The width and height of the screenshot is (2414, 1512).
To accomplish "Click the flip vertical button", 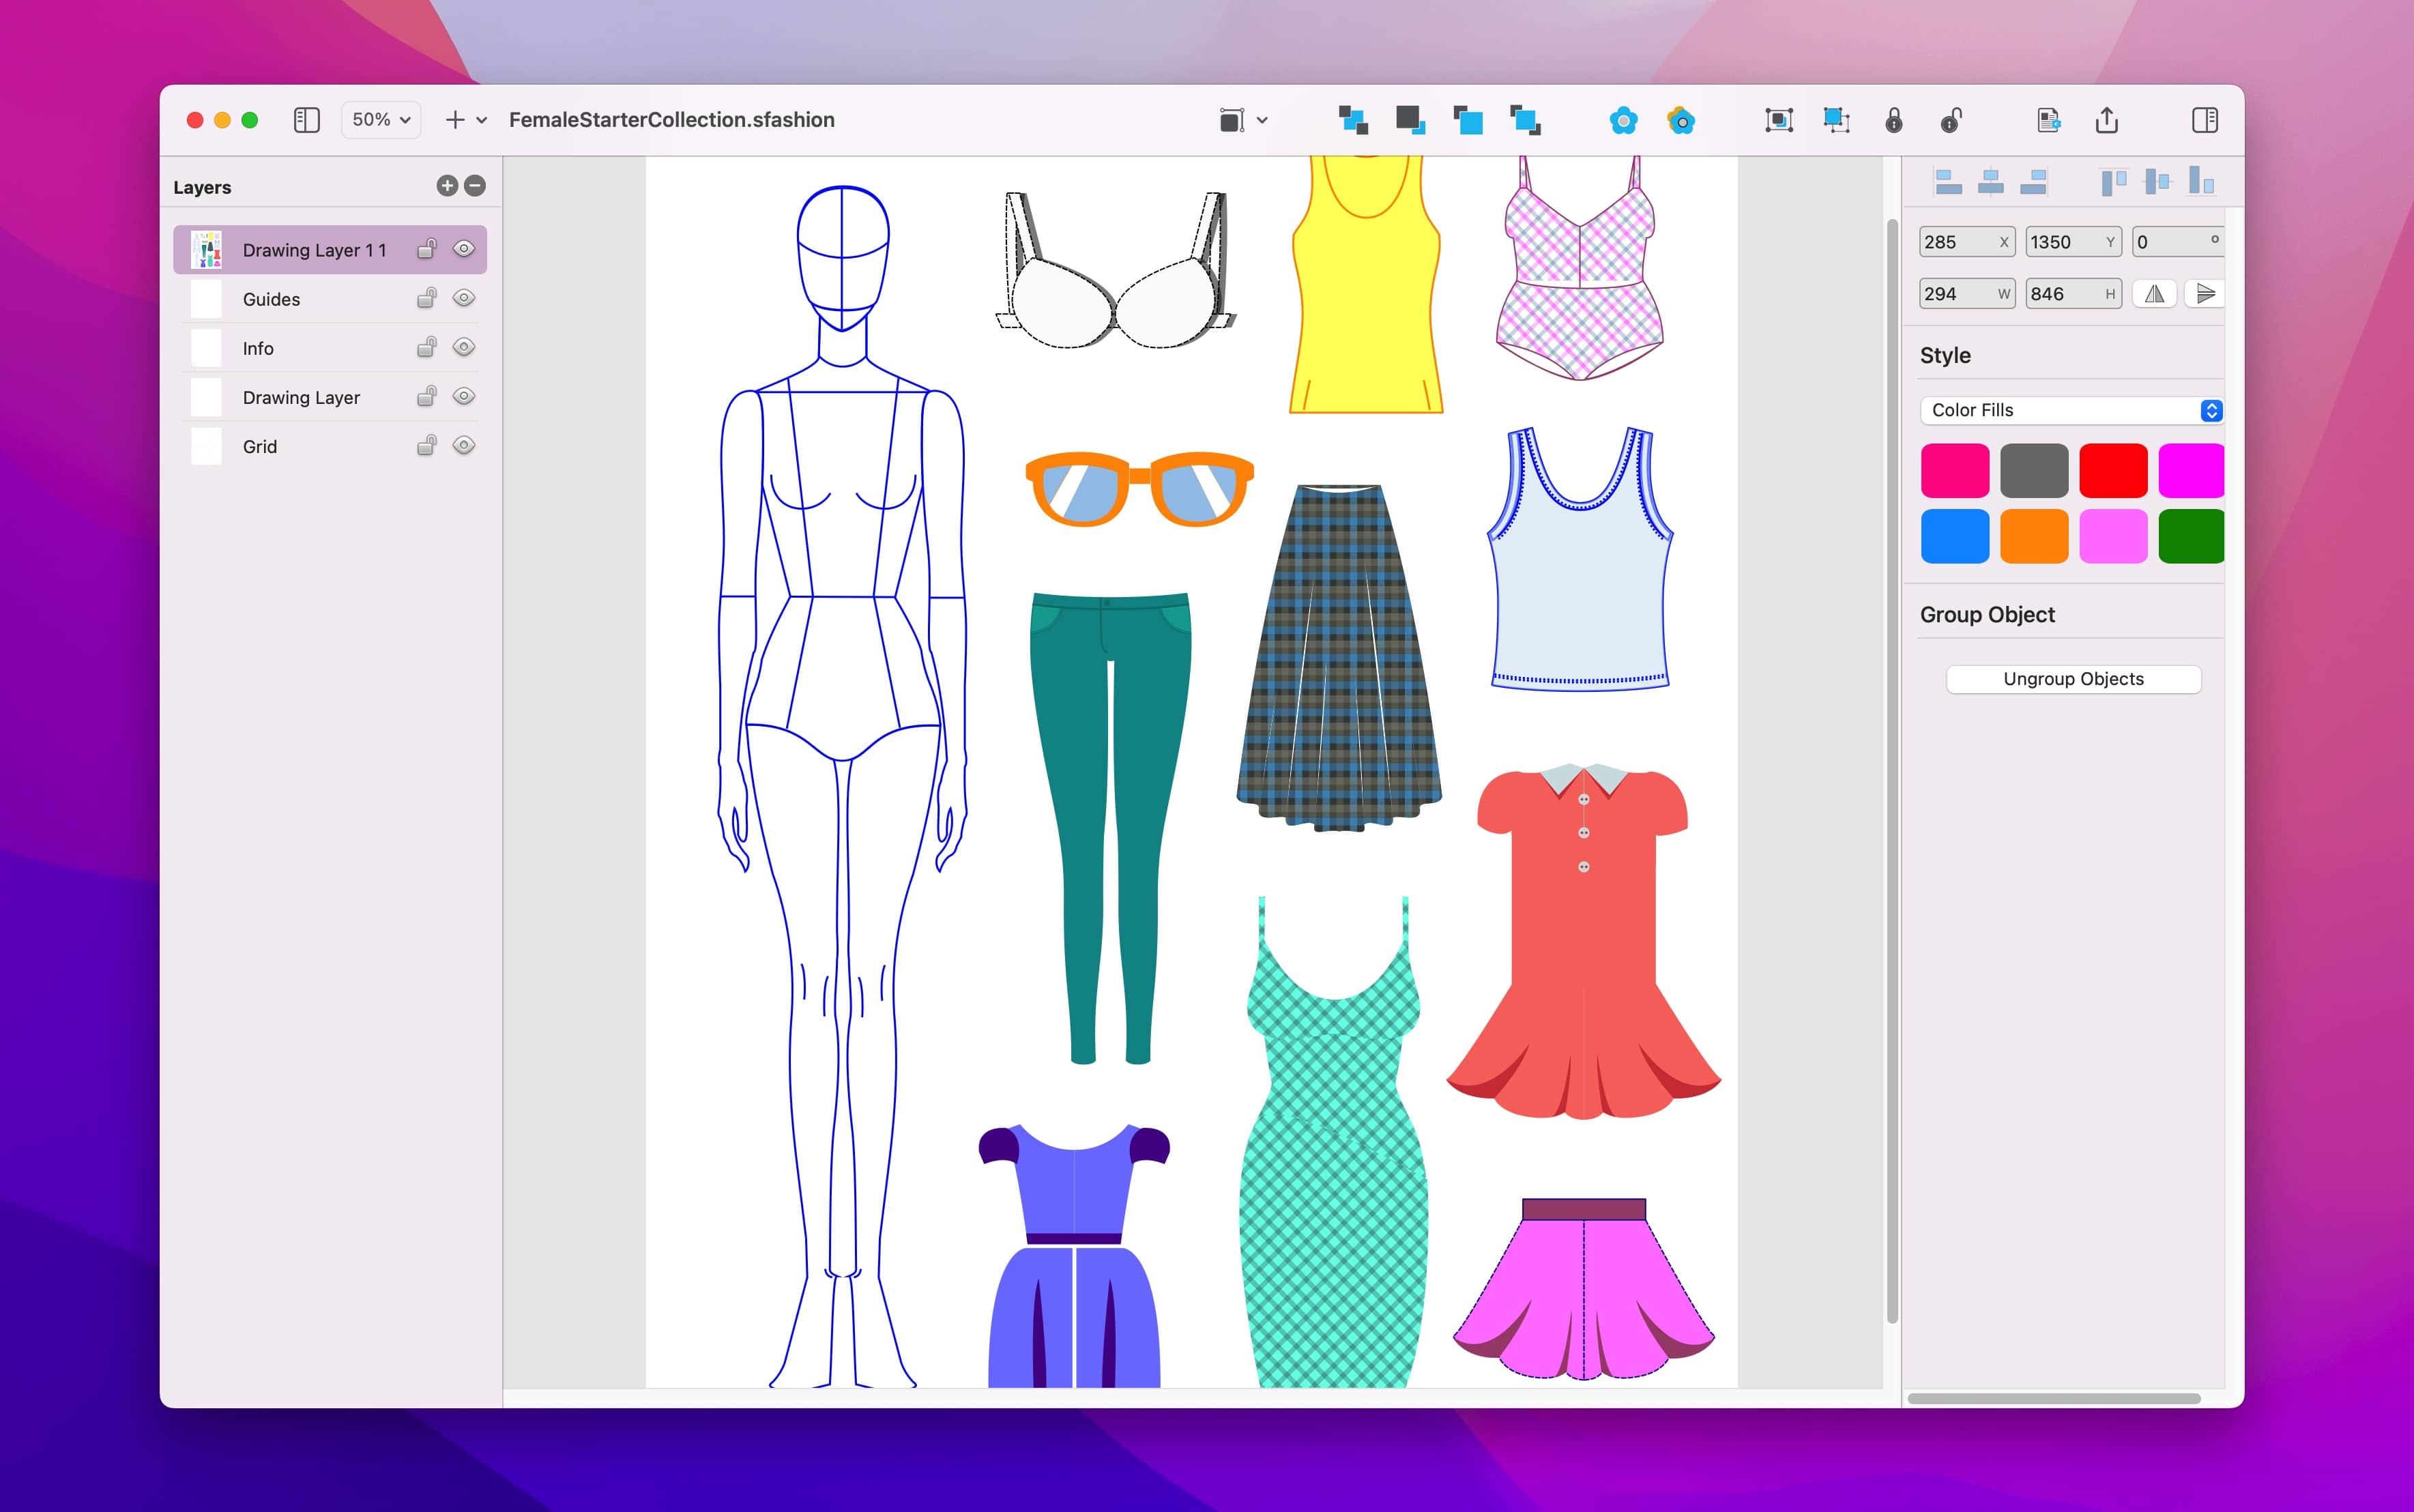I will click(2205, 294).
